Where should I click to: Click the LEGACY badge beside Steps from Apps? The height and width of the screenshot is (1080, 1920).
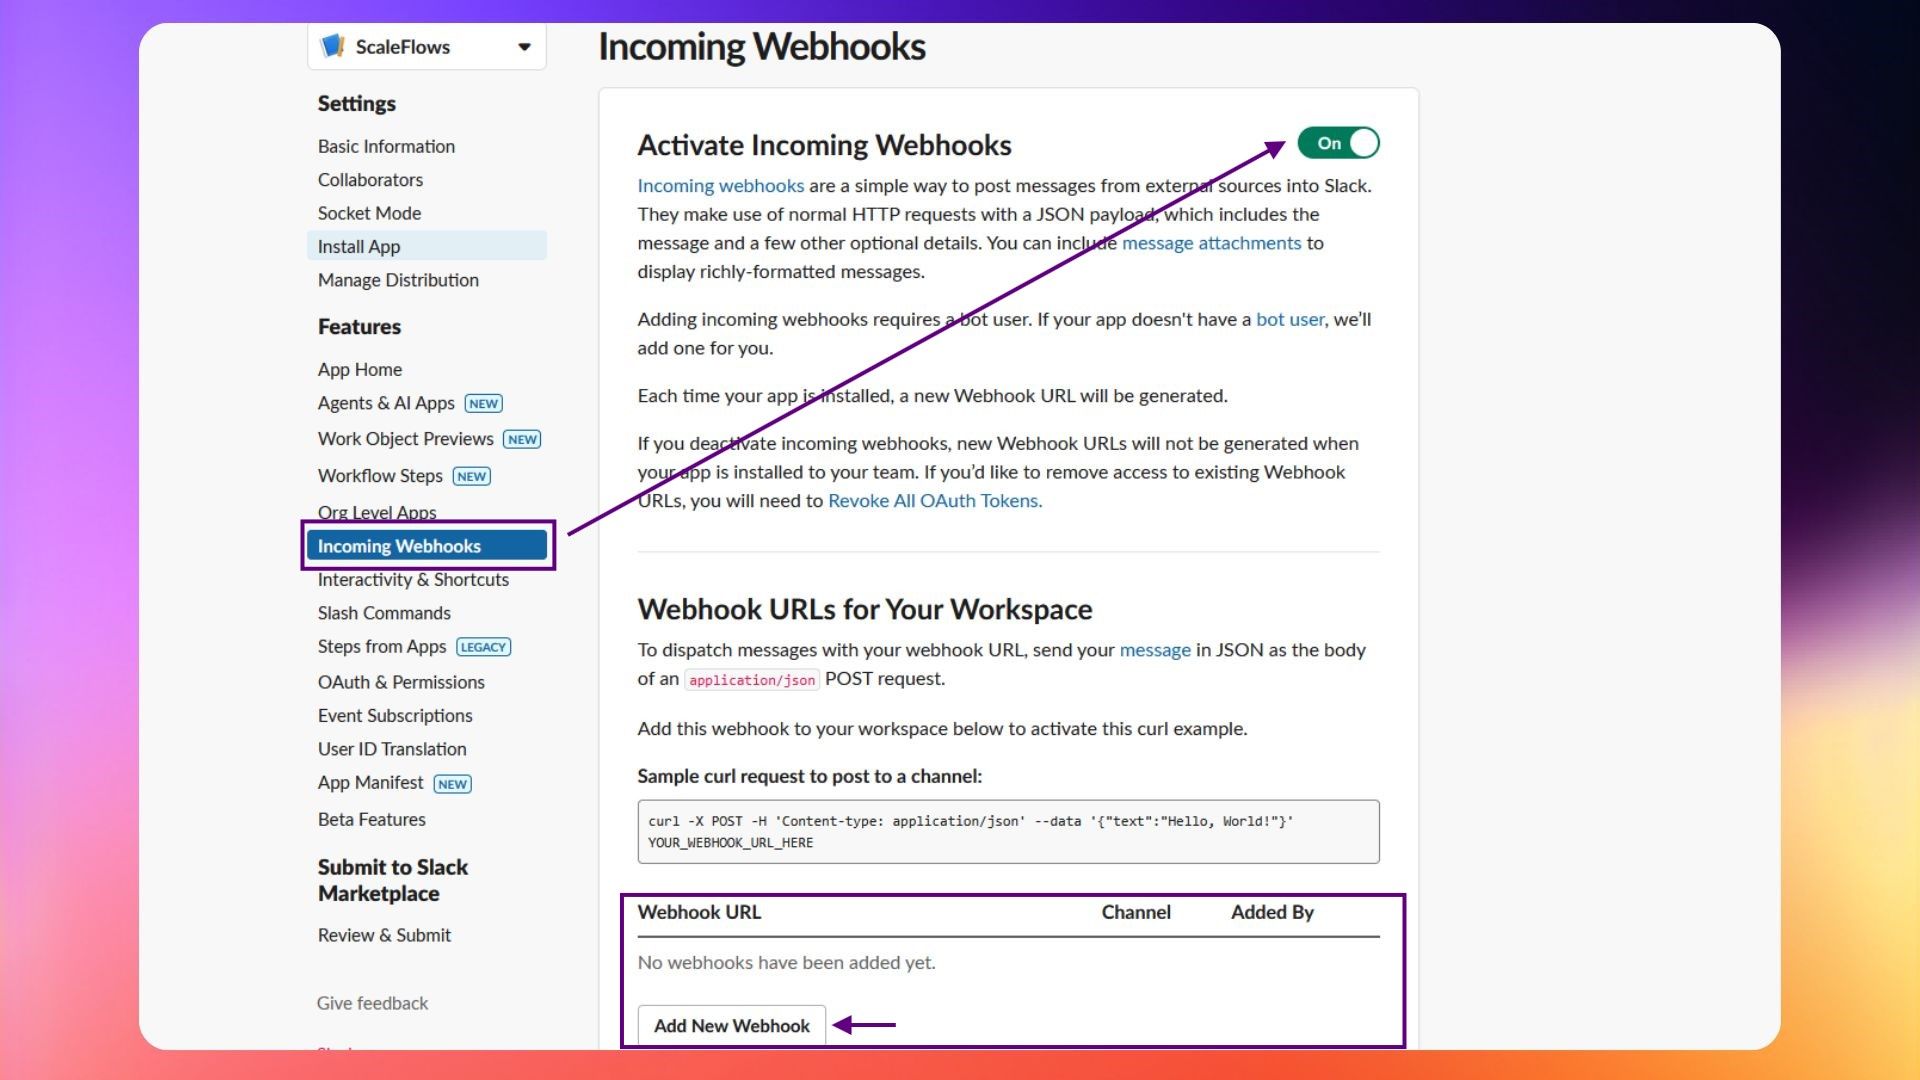[484, 647]
